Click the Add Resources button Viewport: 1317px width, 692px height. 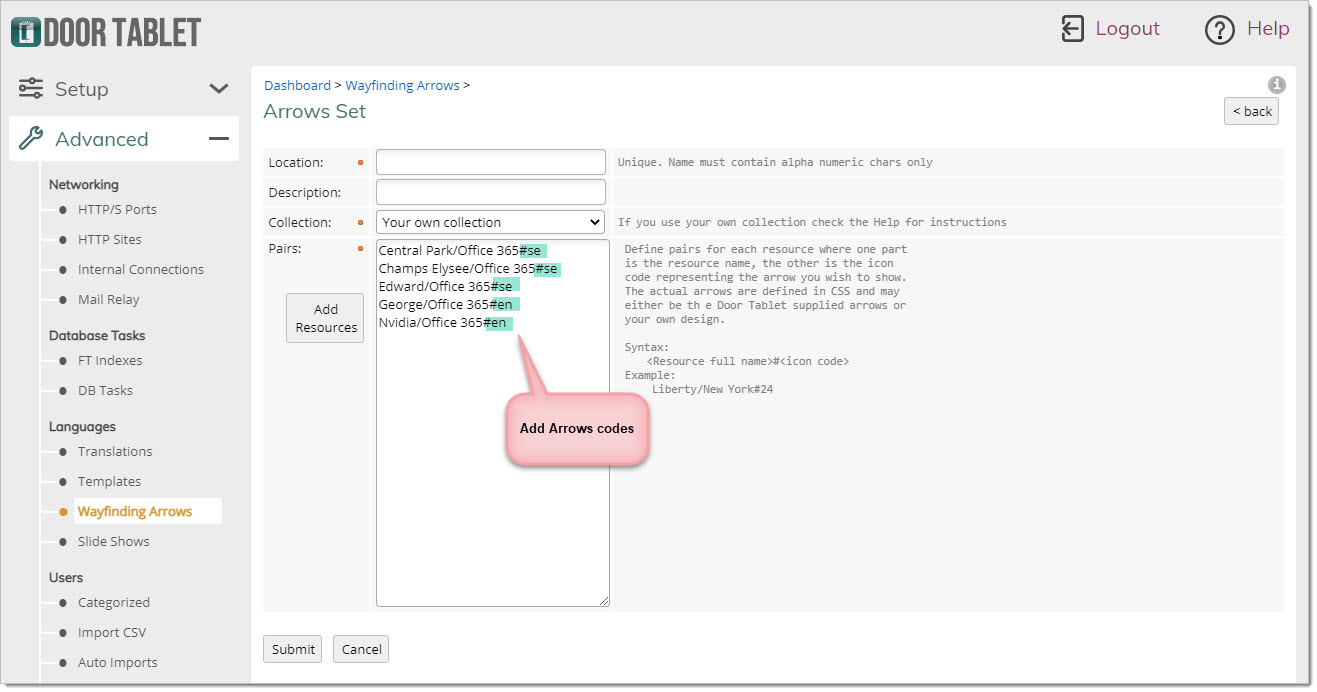tap(326, 318)
